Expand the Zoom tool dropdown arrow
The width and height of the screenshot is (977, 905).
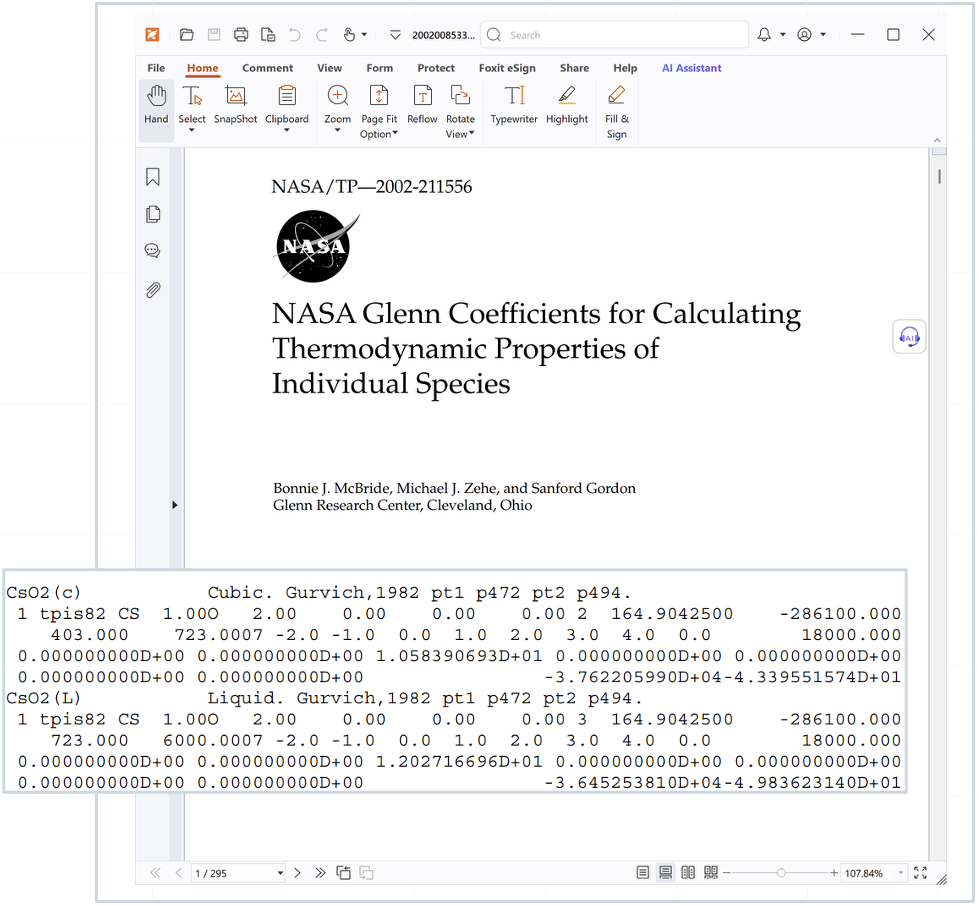click(338, 130)
